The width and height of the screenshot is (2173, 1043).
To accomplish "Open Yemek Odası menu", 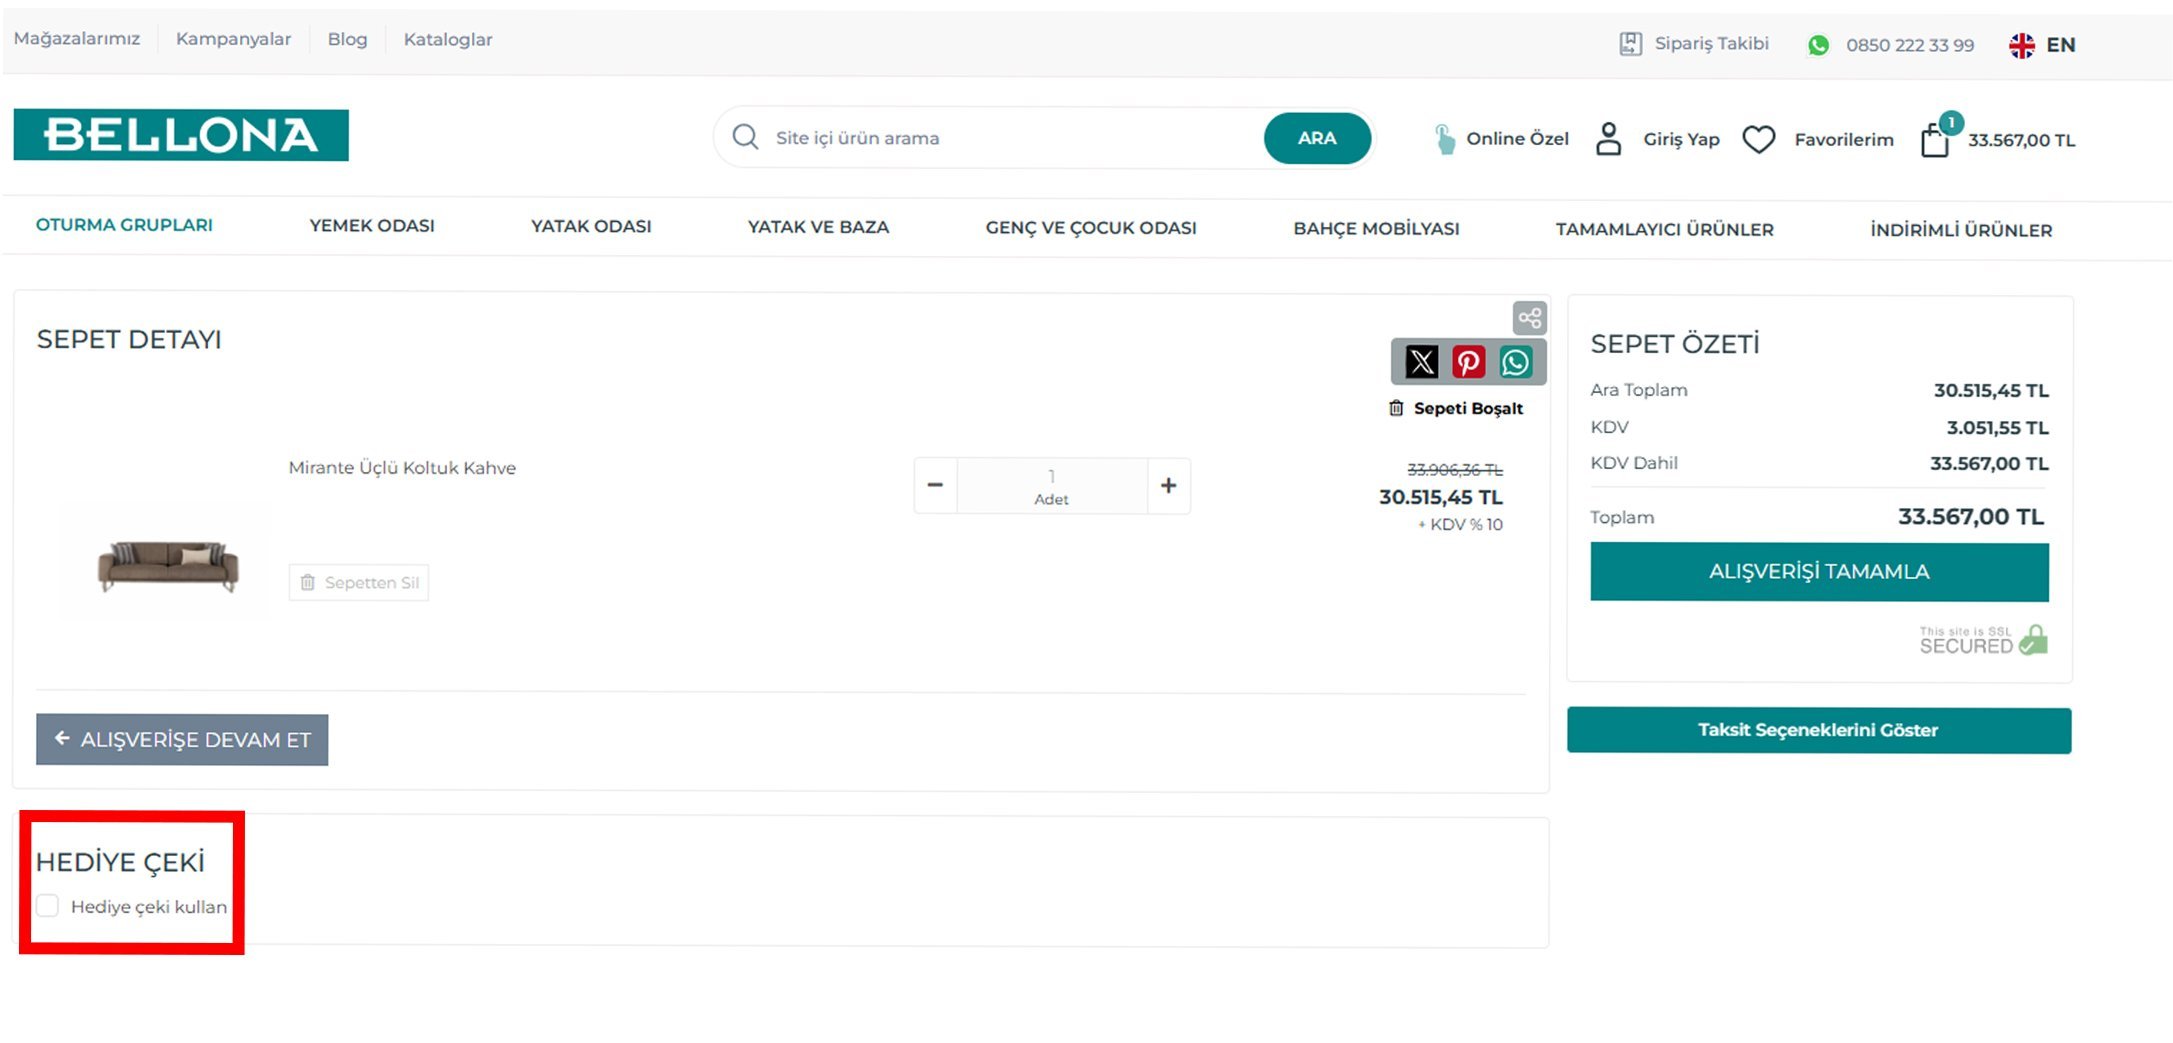I will [372, 226].
